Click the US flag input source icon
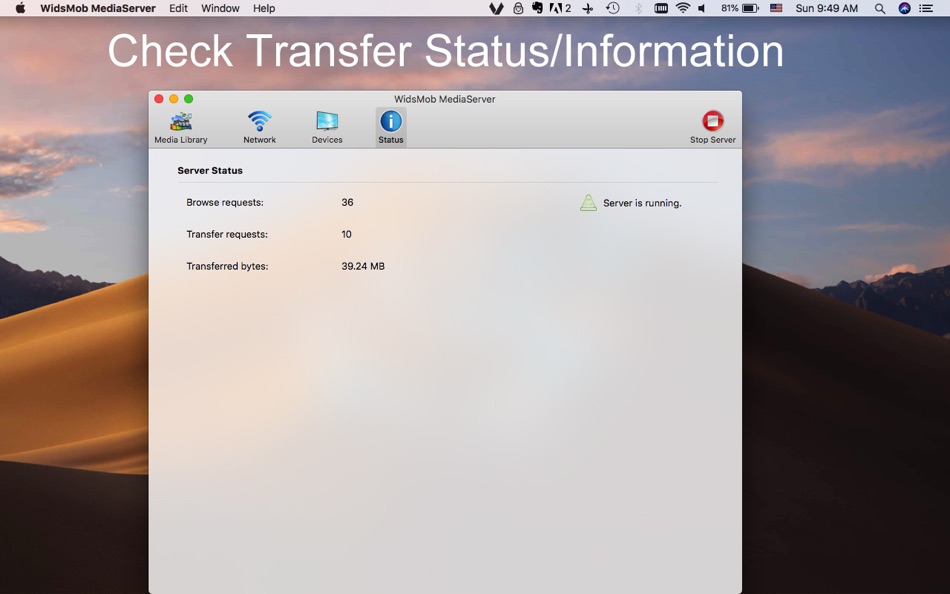The width and height of the screenshot is (950, 594). [x=776, y=8]
